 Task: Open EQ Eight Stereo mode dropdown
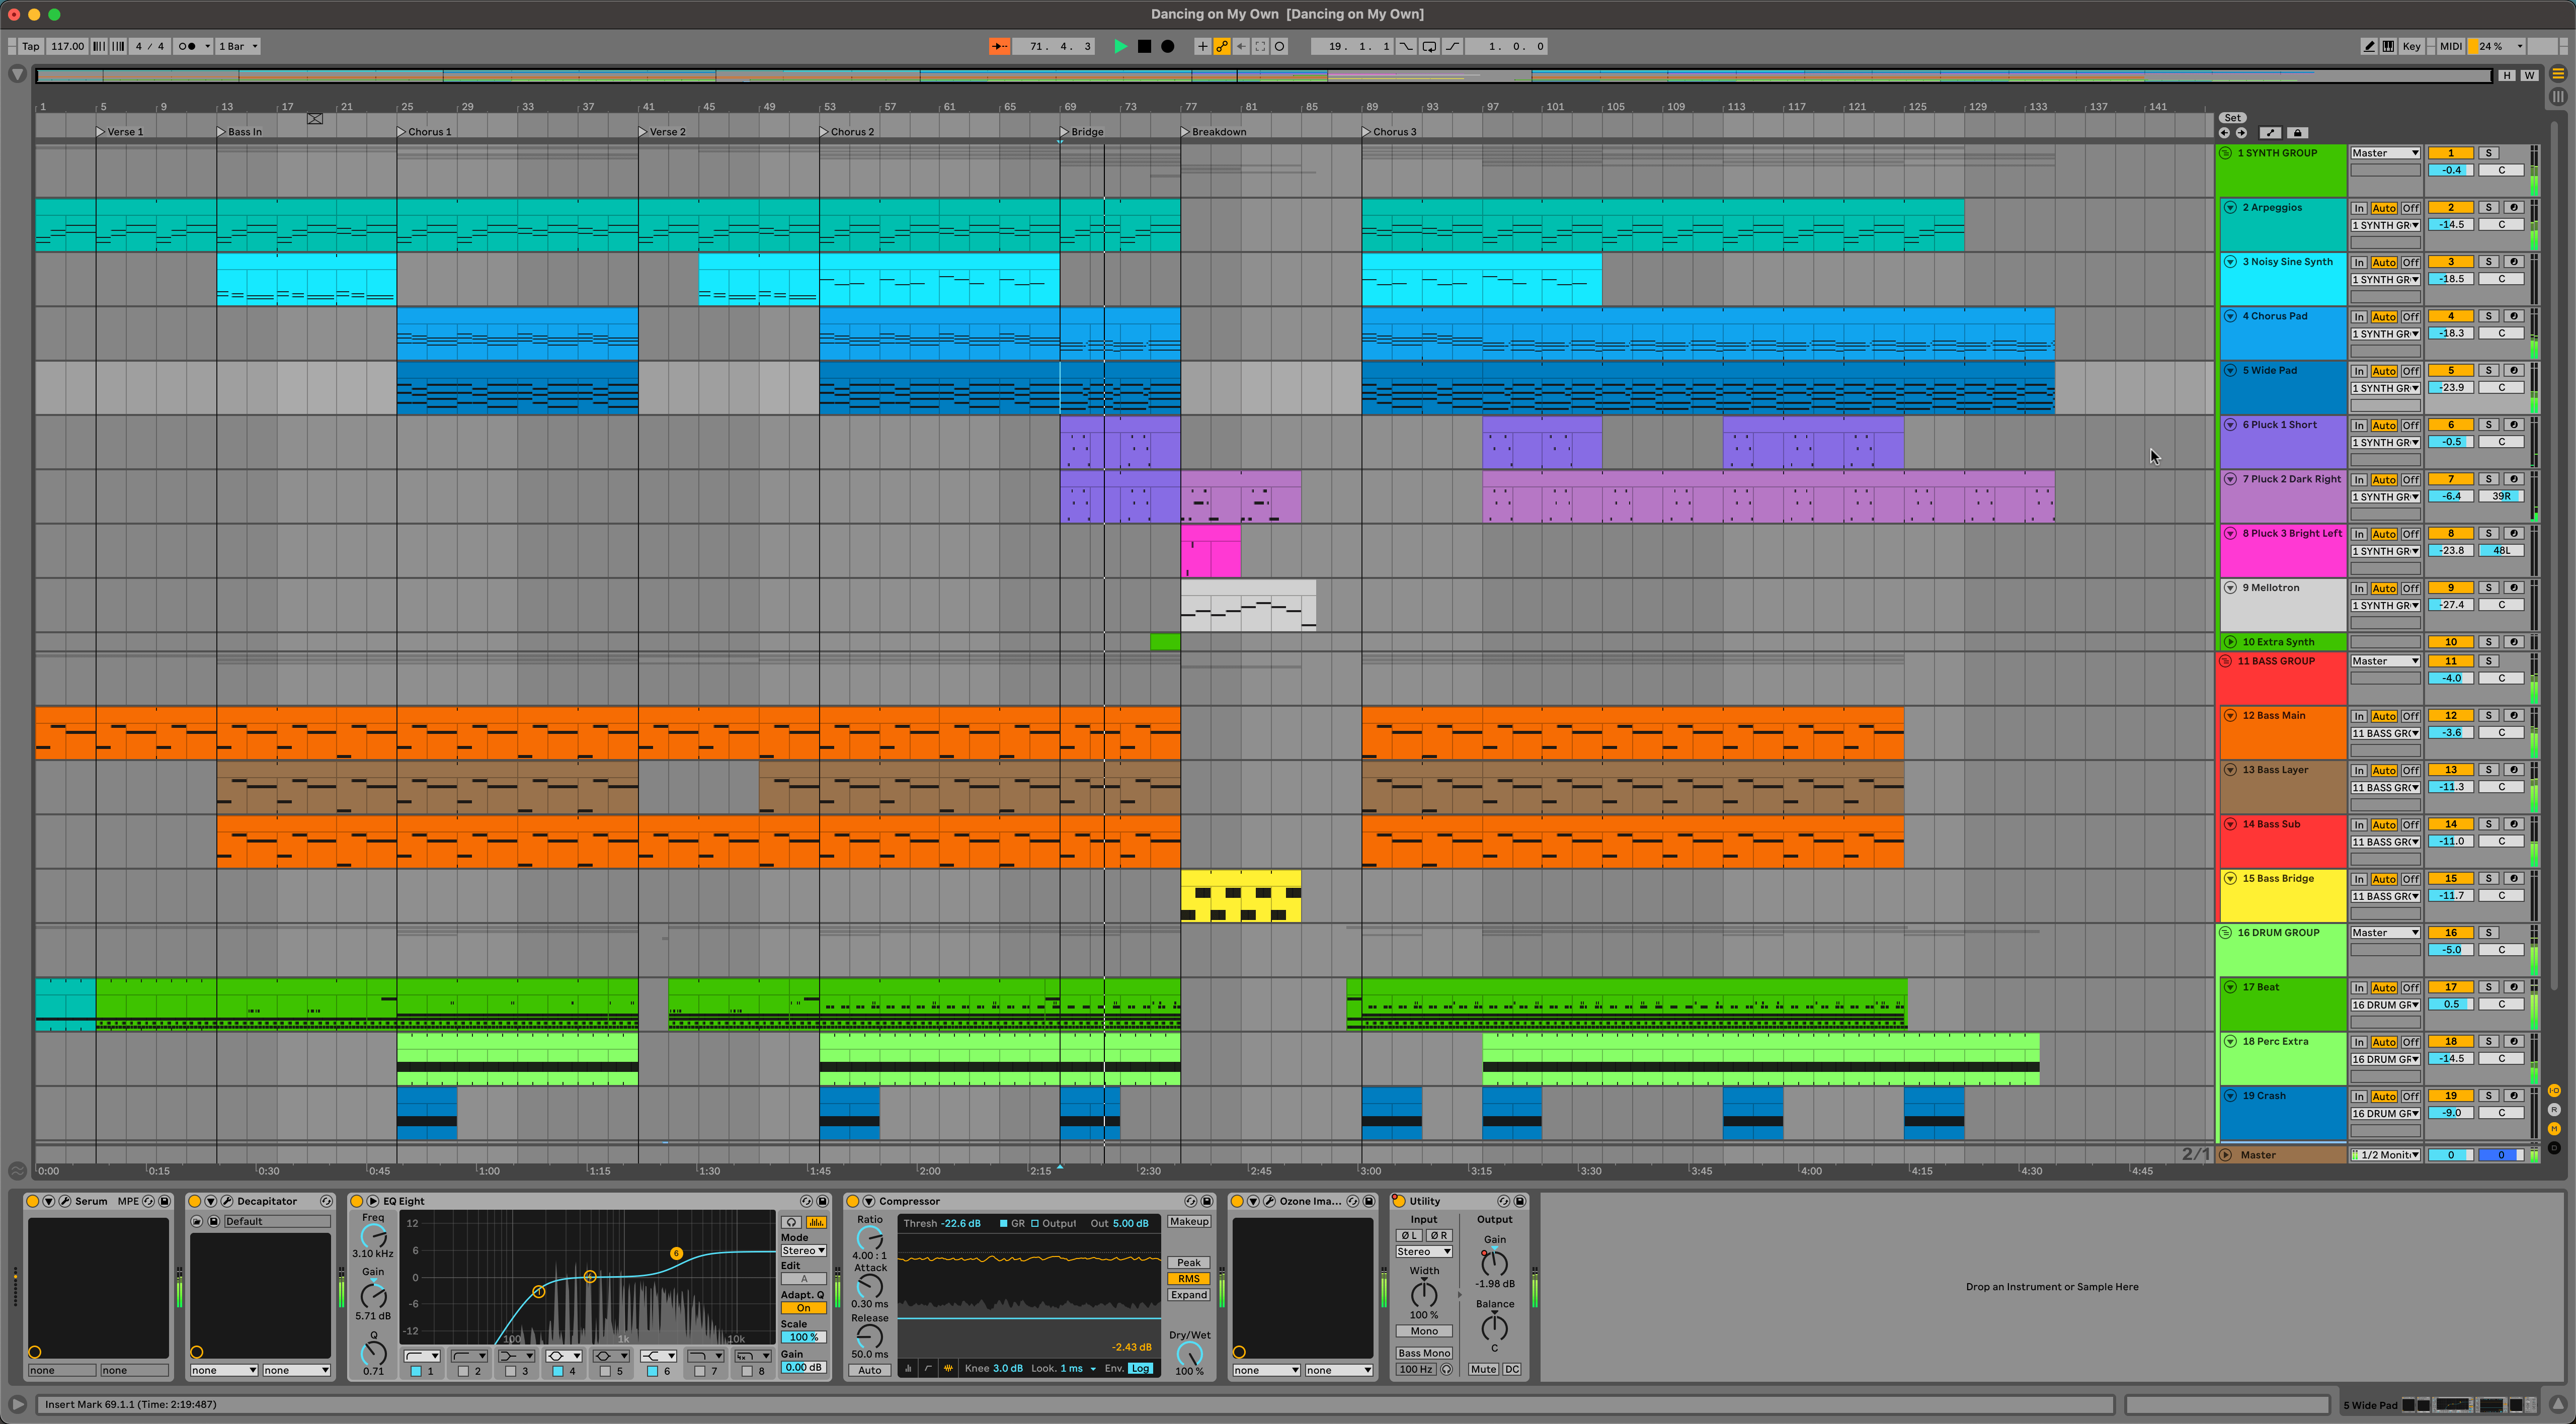(x=803, y=1251)
